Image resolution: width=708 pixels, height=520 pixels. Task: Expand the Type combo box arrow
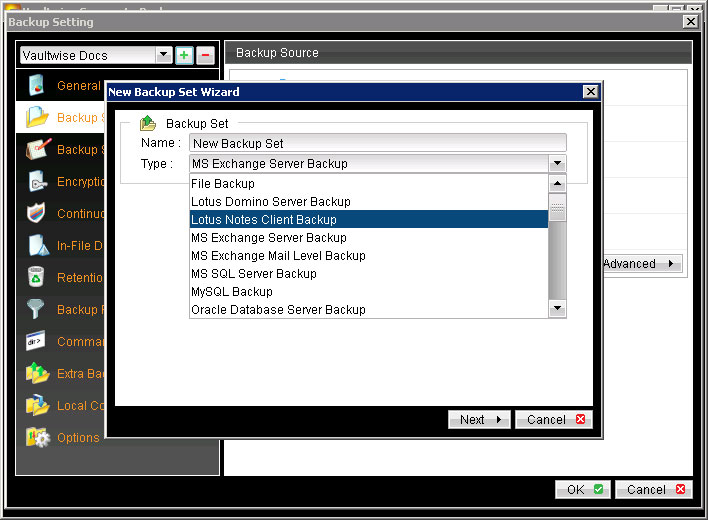click(x=558, y=163)
